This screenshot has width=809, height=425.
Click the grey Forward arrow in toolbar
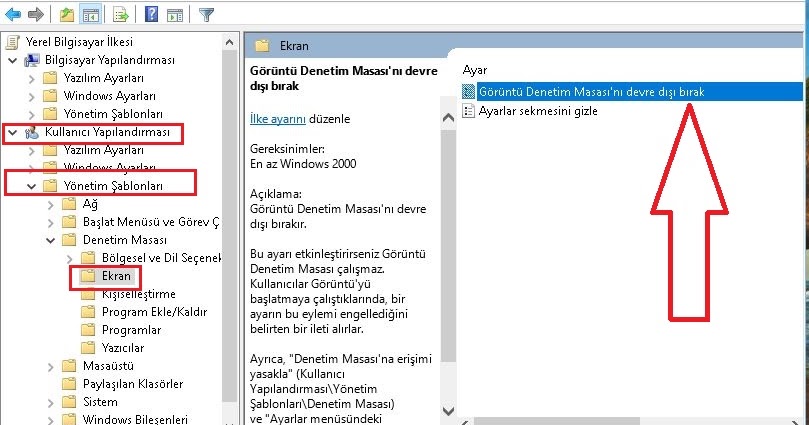35,14
